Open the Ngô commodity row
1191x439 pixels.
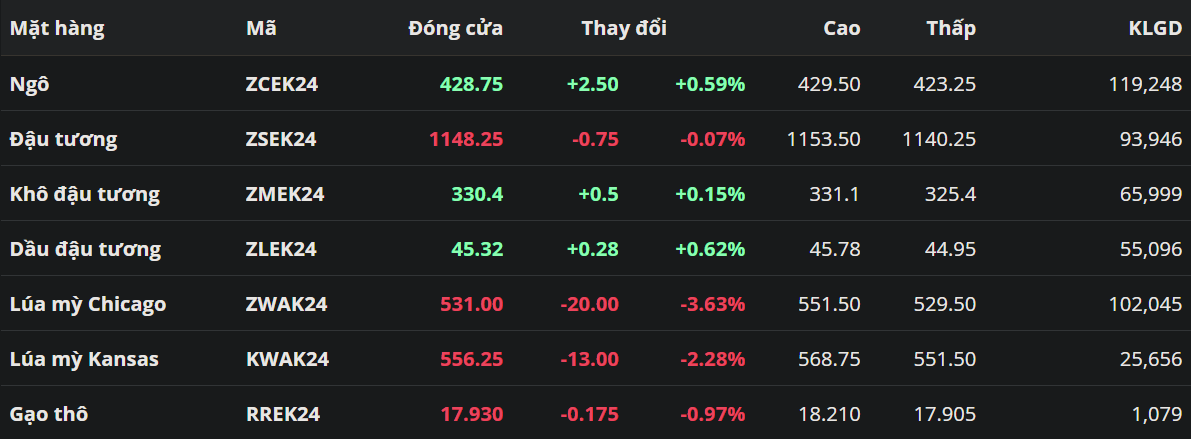click(x=30, y=84)
